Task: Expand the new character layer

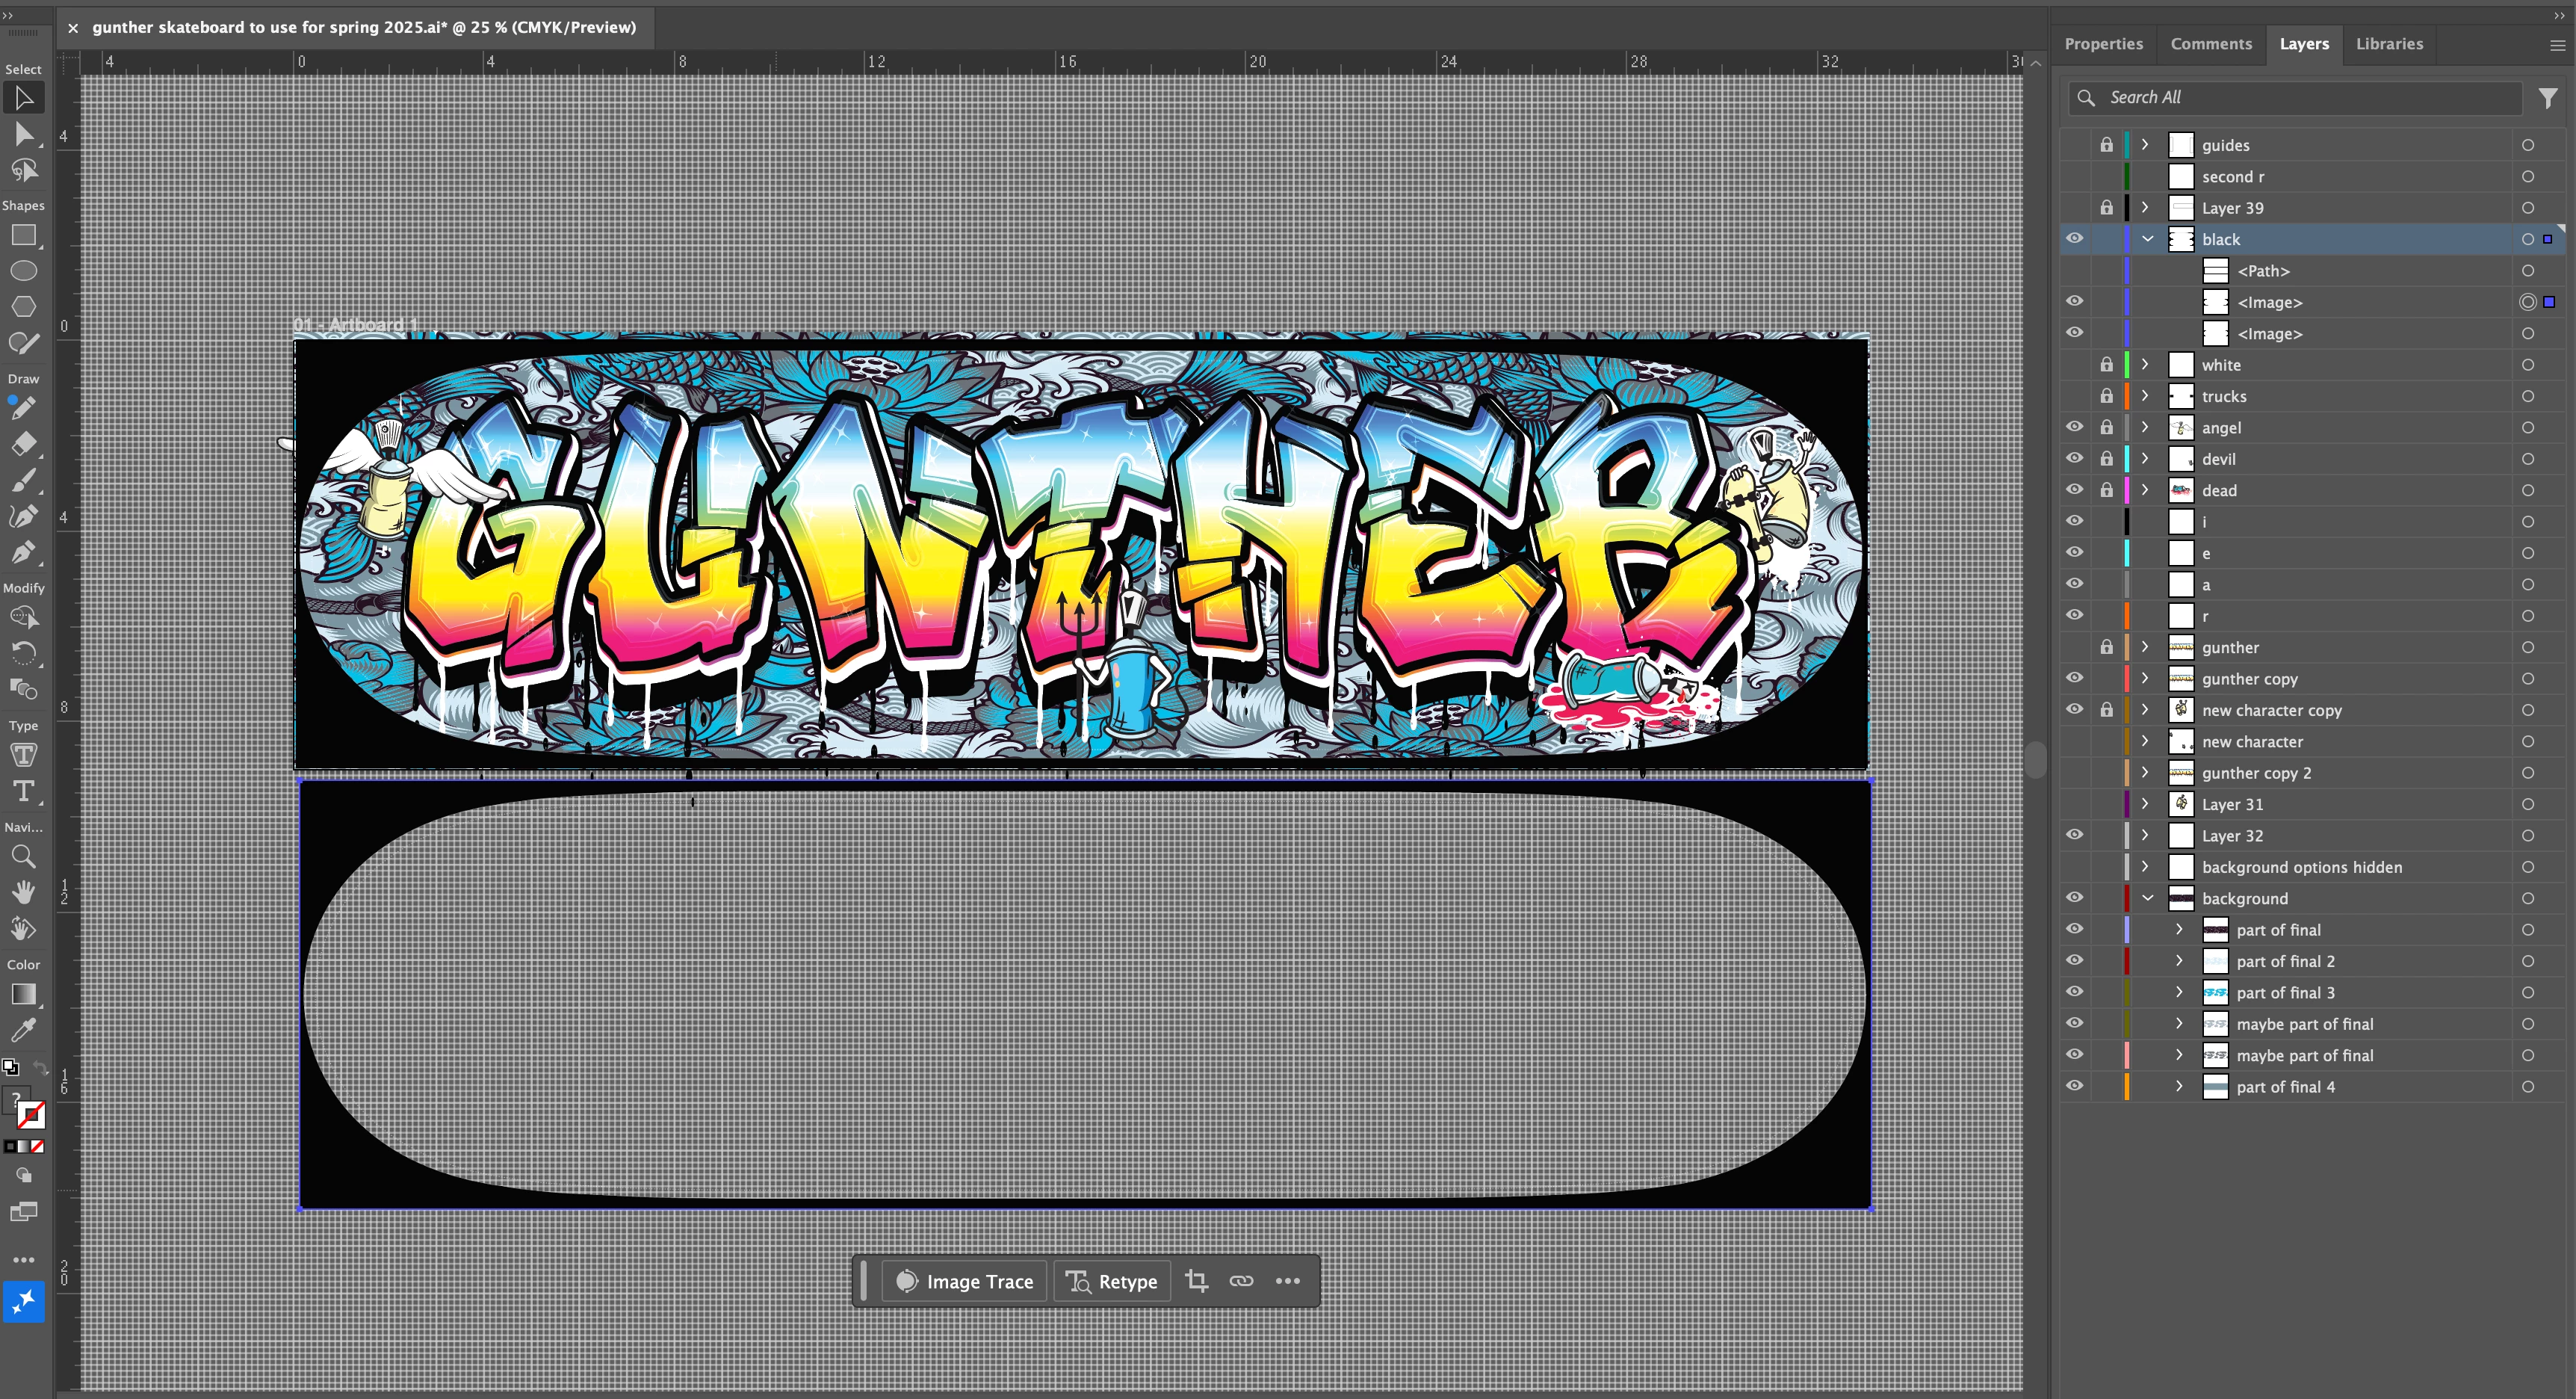Action: tap(2146, 741)
